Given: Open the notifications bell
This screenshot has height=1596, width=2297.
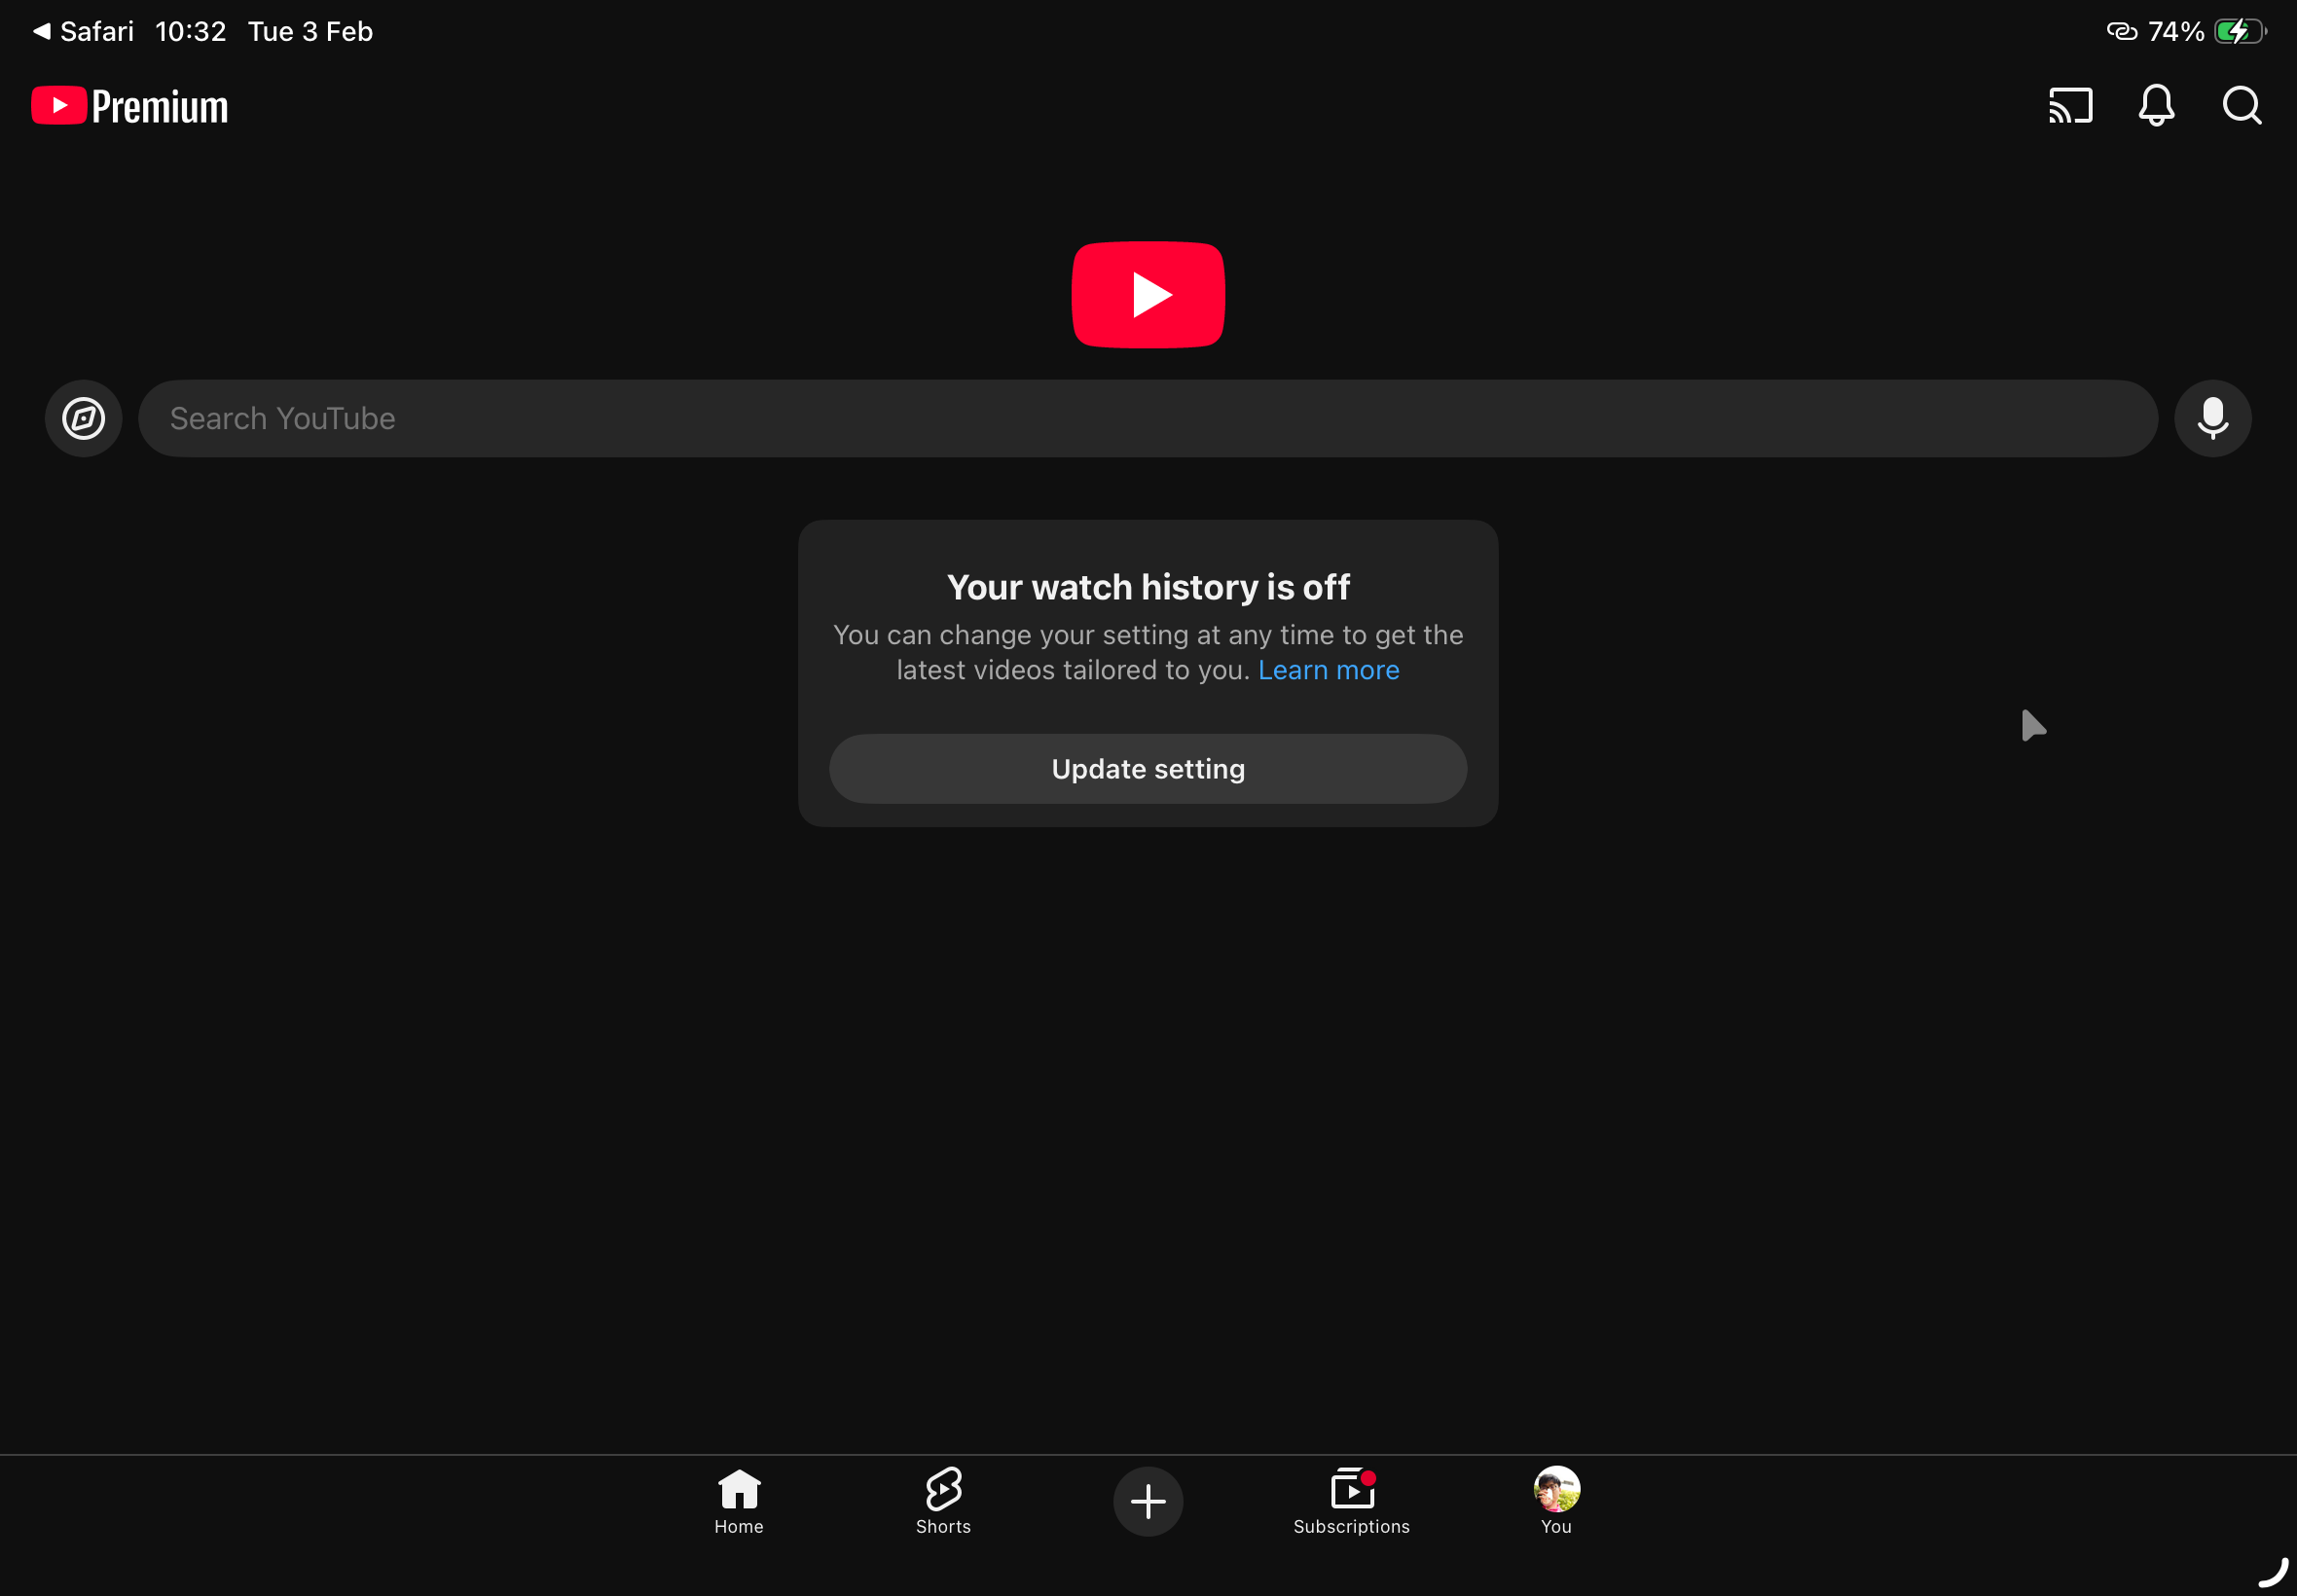Looking at the screenshot, I should pyautogui.click(x=2156, y=105).
